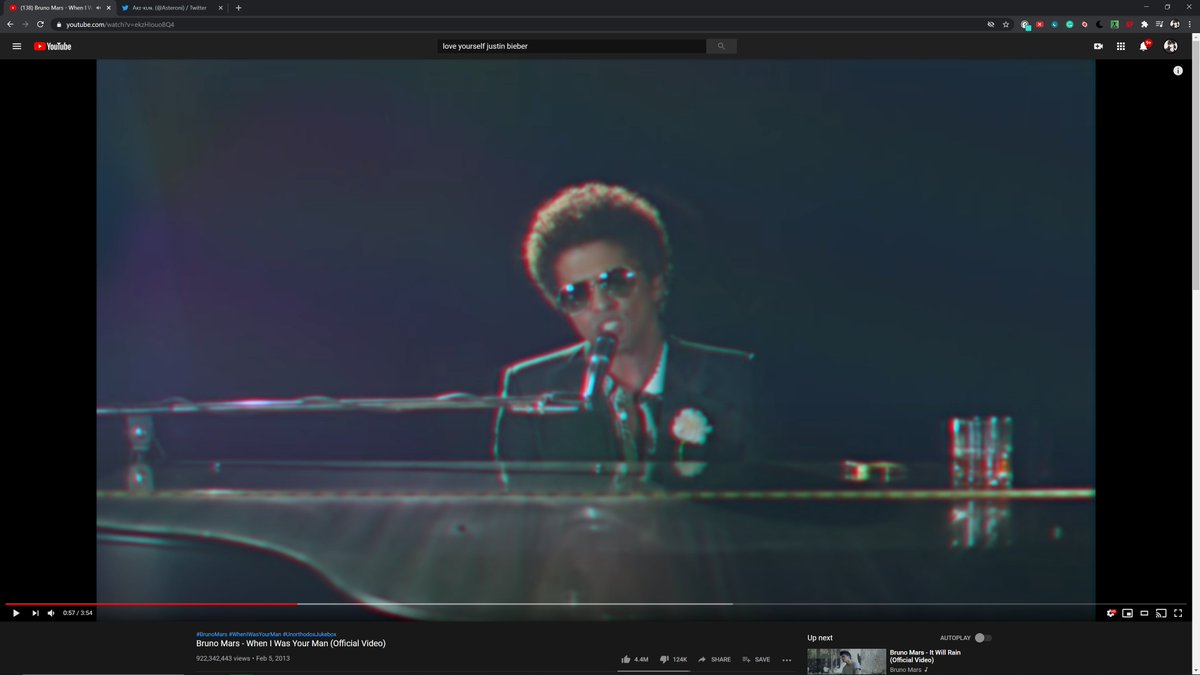Open YouTube notifications bell

(1142, 46)
